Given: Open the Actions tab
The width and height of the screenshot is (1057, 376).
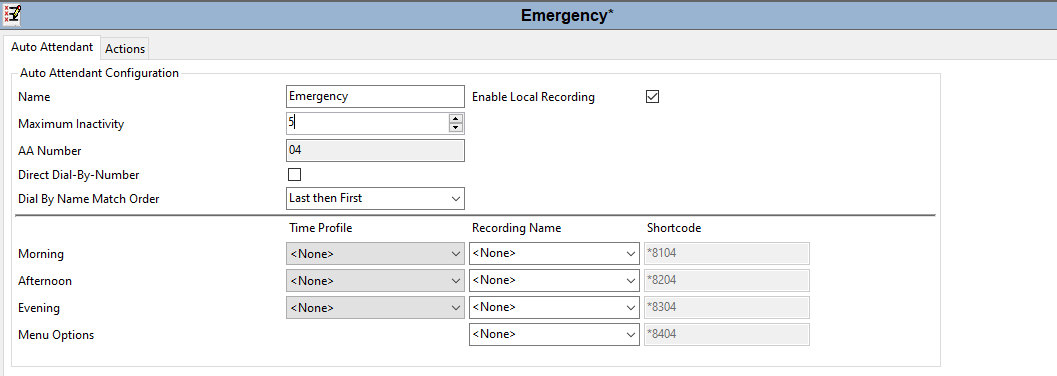Looking at the screenshot, I should pyautogui.click(x=125, y=49).
